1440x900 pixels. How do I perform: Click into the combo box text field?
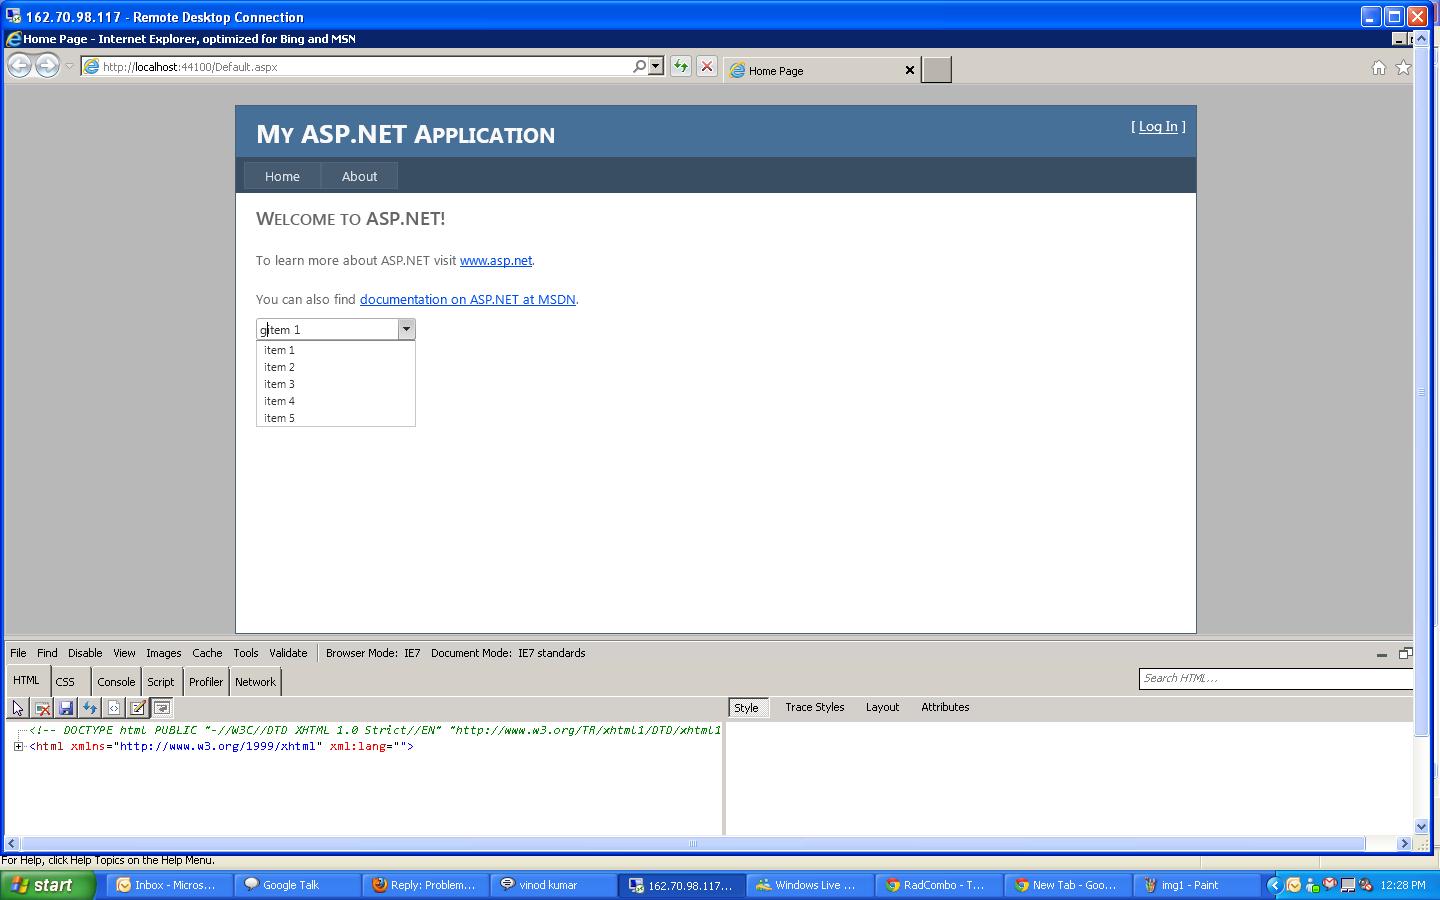click(x=328, y=329)
